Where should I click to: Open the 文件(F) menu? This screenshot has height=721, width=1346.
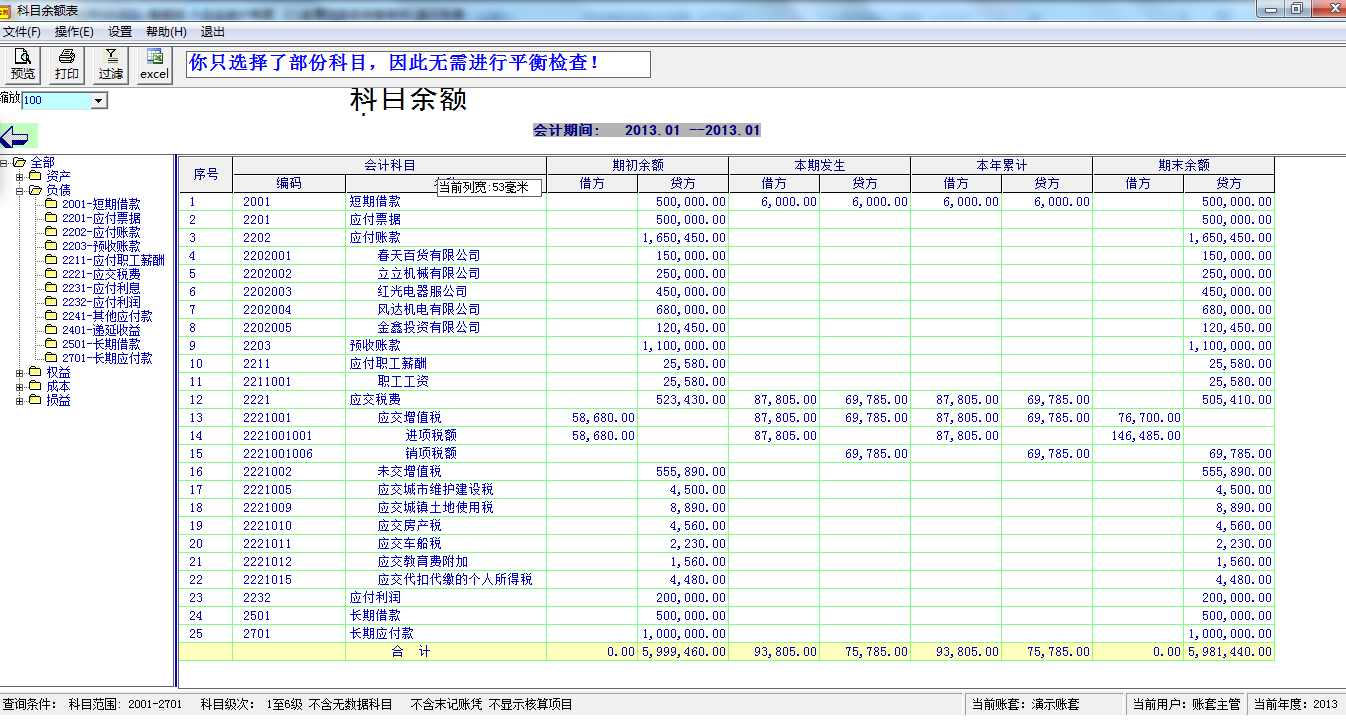(x=22, y=32)
